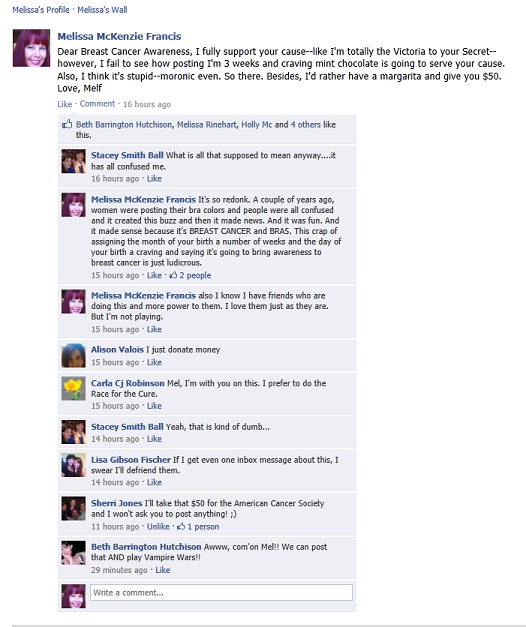This screenshot has height=627, width=526.
Task: Click Carla Cj Robinson's yellow flower avatar
Action: [x=74, y=388]
